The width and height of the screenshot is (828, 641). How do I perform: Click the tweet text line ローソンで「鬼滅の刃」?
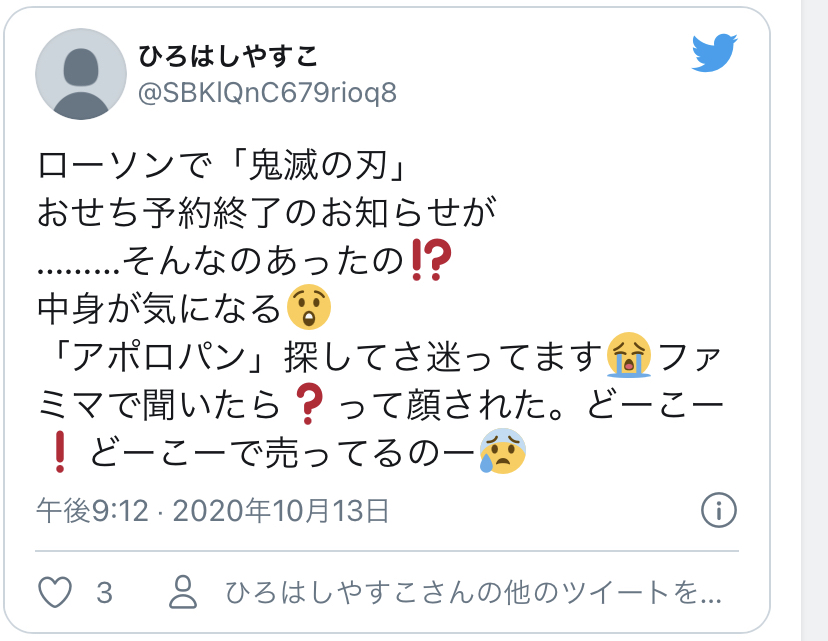tap(222, 165)
